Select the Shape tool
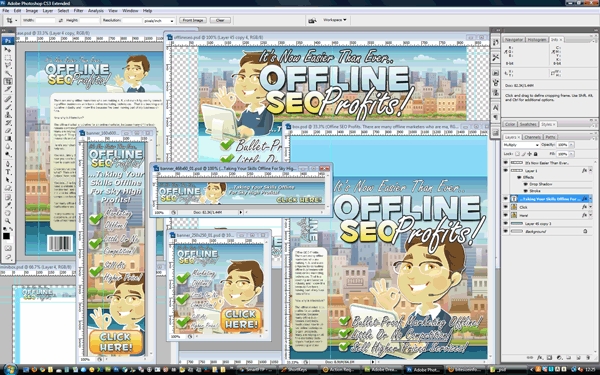Image resolution: width=600 pixels, height=375 pixels. click(x=7, y=187)
